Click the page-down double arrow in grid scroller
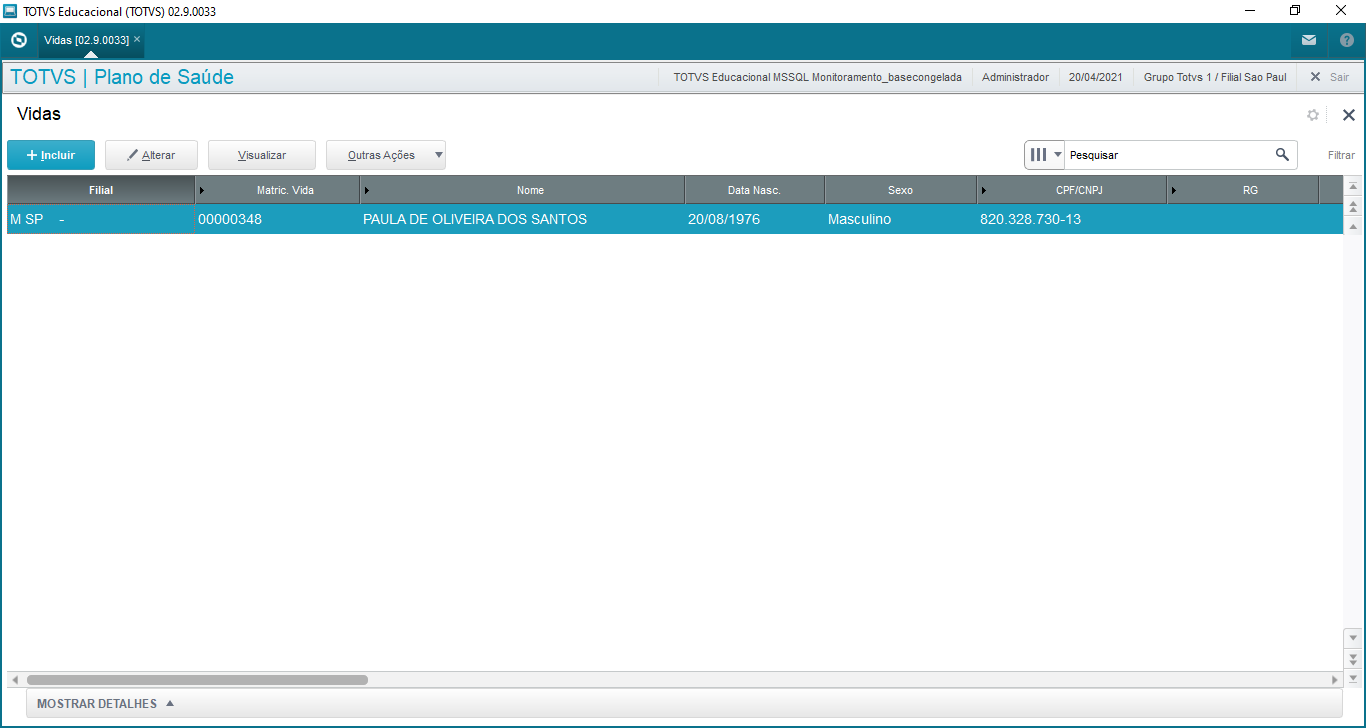The height and width of the screenshot is (728, 1366). [x=1353, y=658]
